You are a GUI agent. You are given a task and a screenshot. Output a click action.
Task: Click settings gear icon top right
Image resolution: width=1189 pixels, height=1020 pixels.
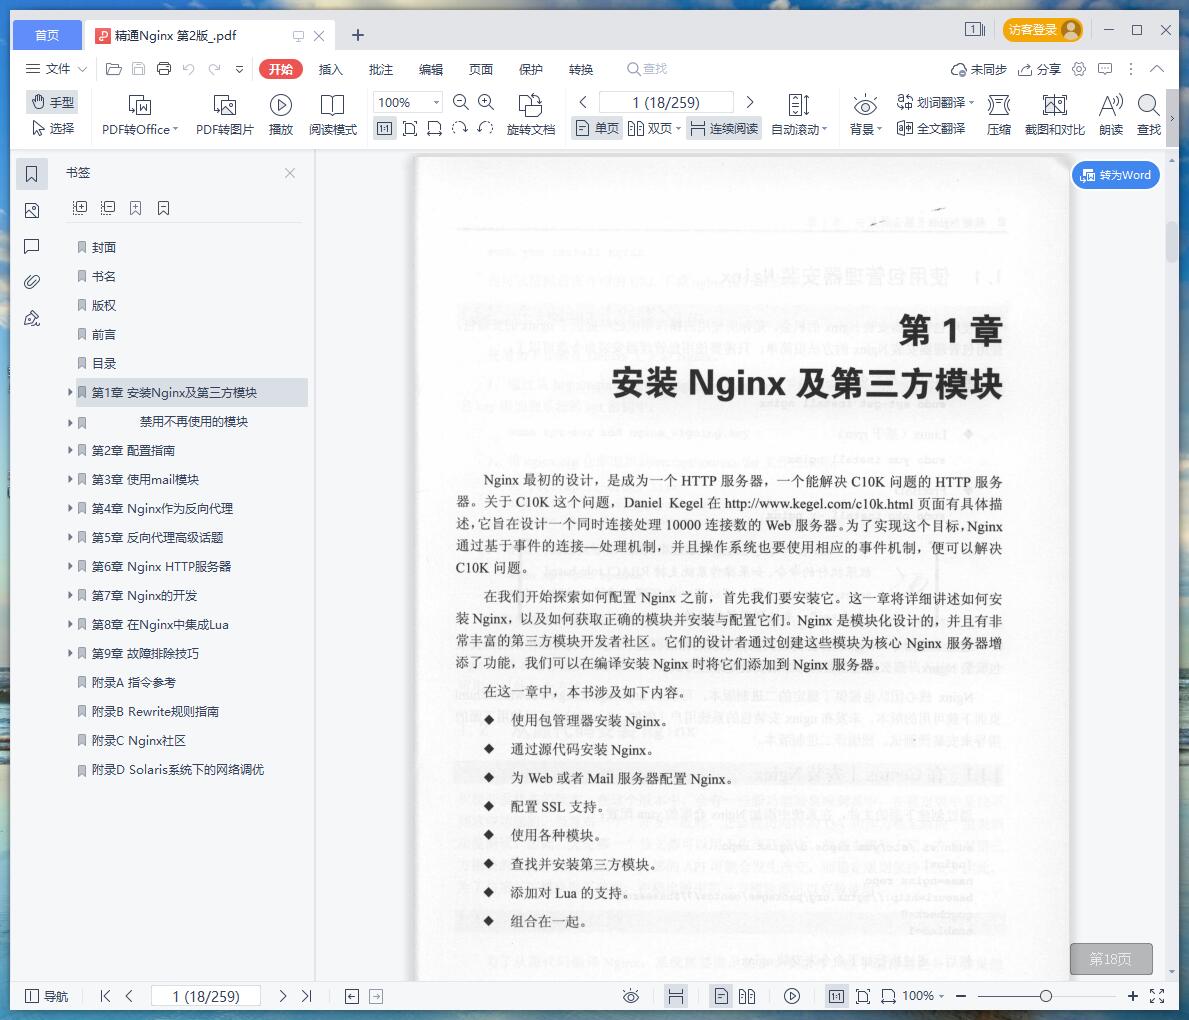[x=1079, y=69]
